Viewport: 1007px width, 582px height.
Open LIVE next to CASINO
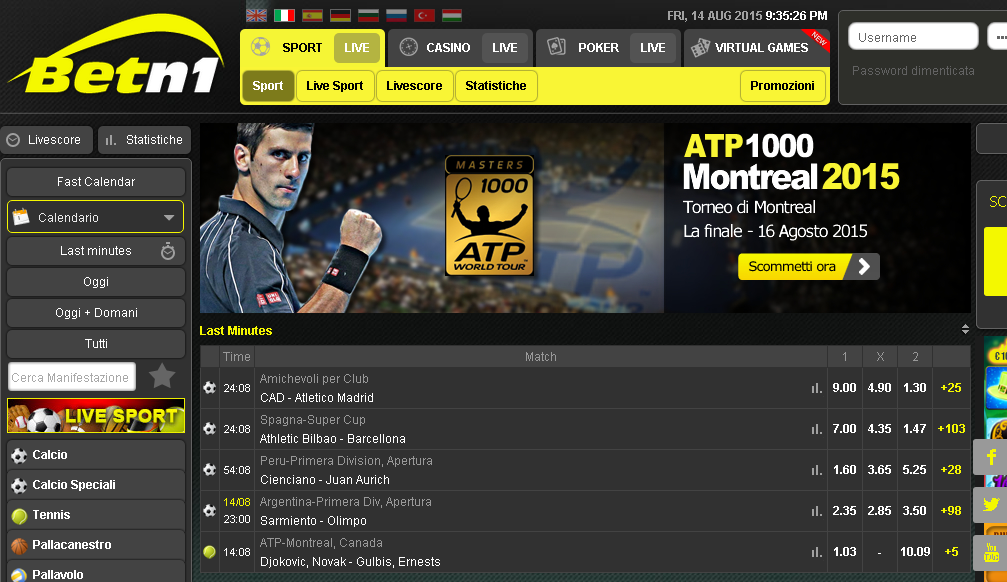tap(505, 48)
